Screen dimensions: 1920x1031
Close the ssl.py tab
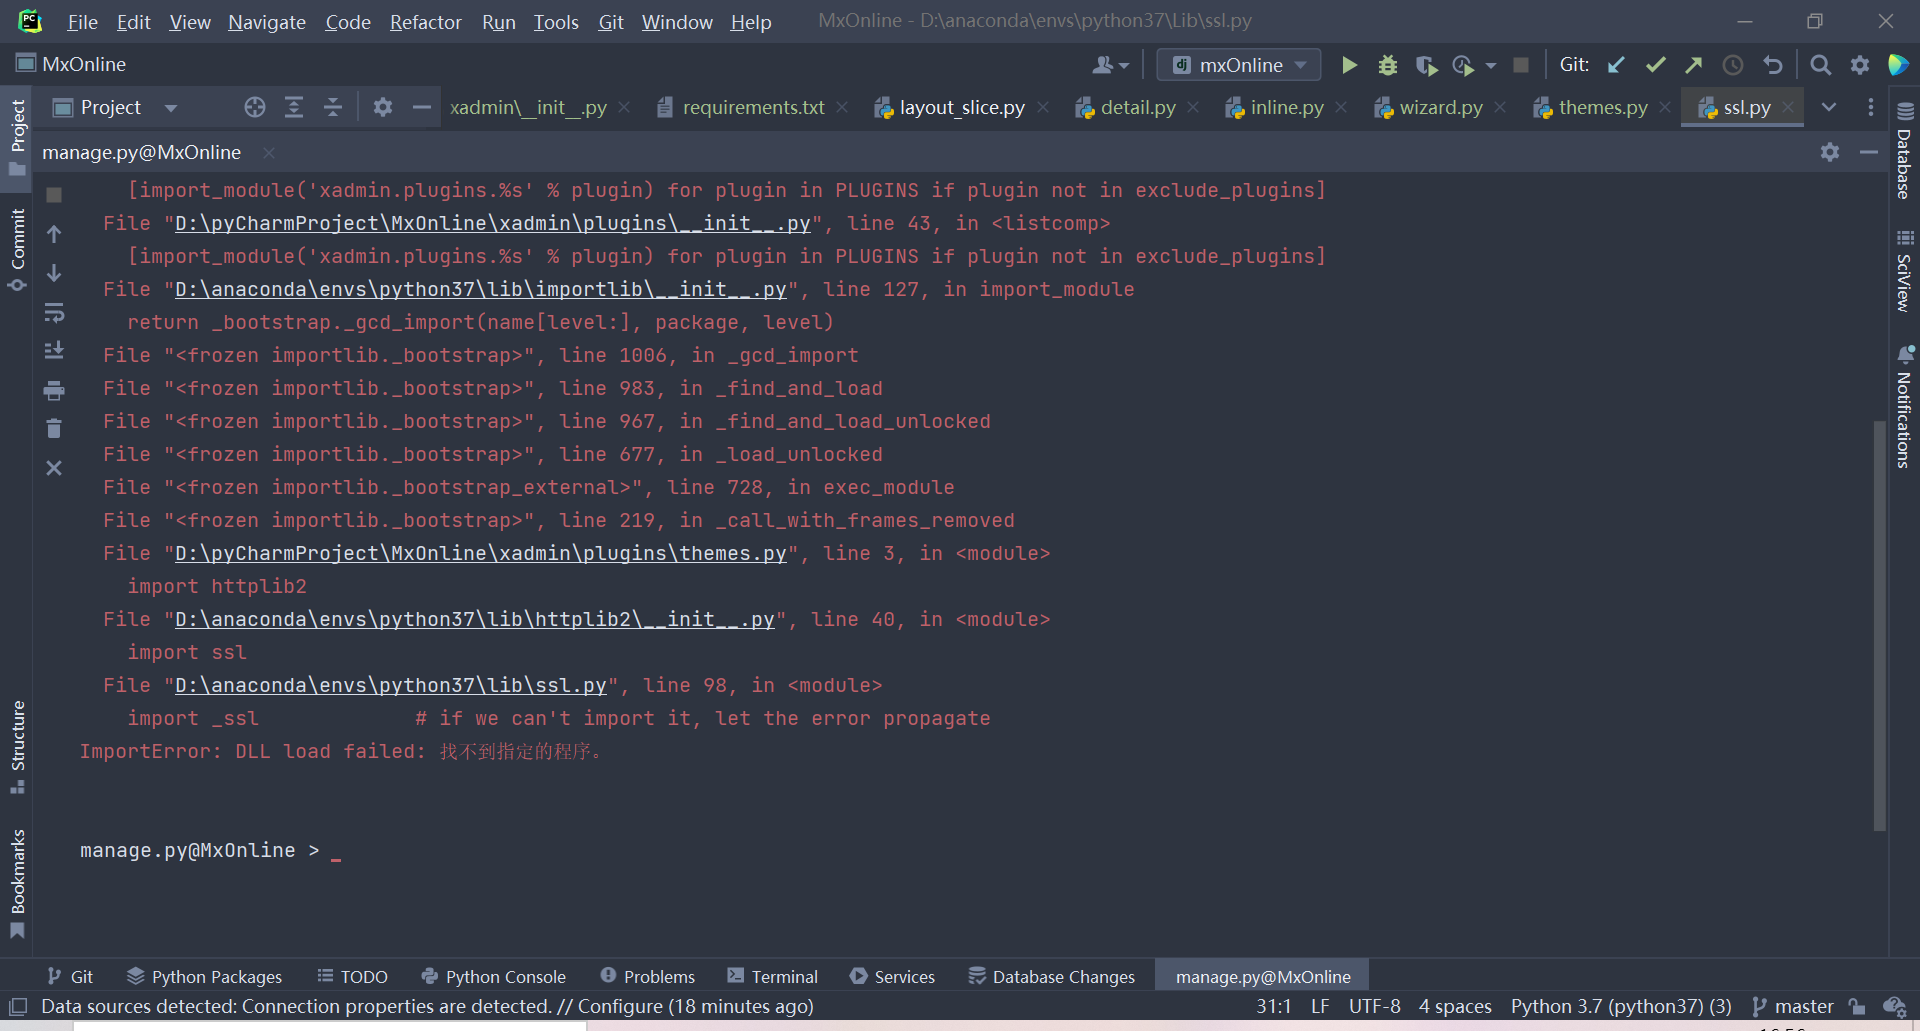pyautogui.click(x=1788, y=107)
